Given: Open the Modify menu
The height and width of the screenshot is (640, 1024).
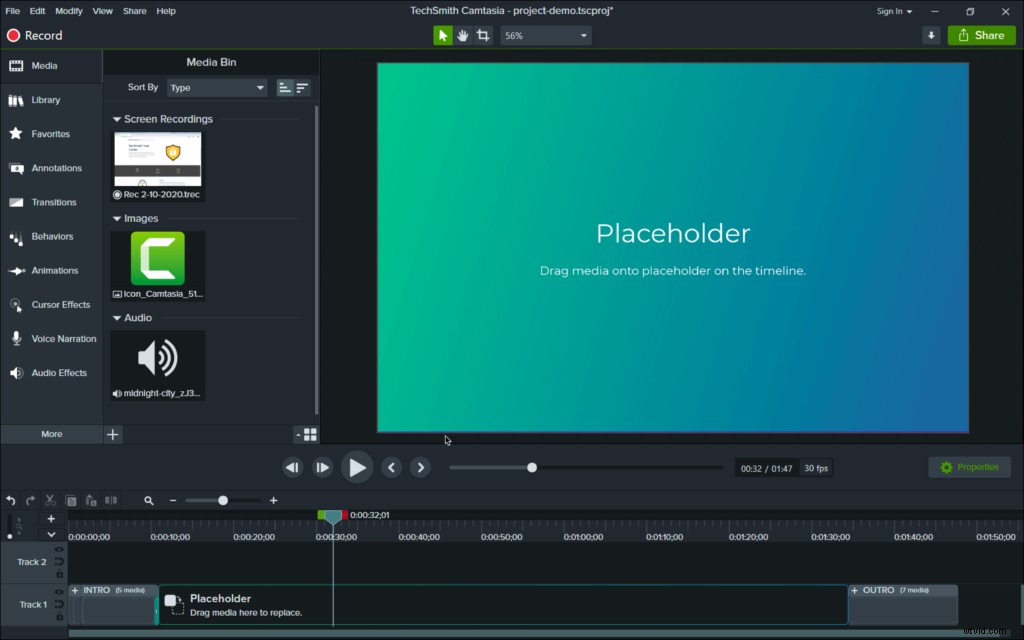Looking at the screenshot, I should coord(68,11).
